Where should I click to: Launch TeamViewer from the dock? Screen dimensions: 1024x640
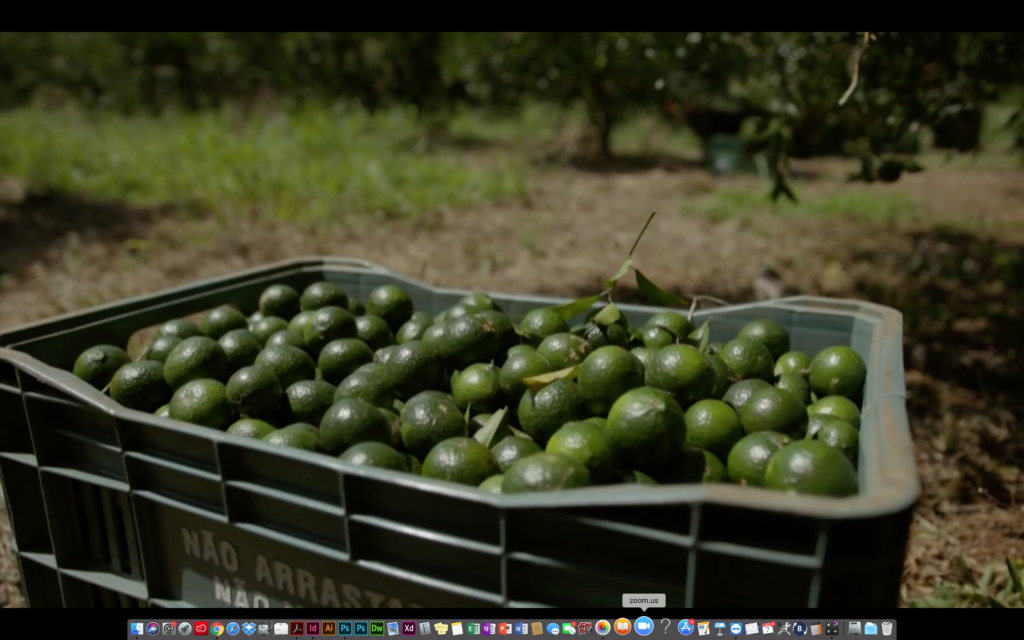tap(736, 628)
